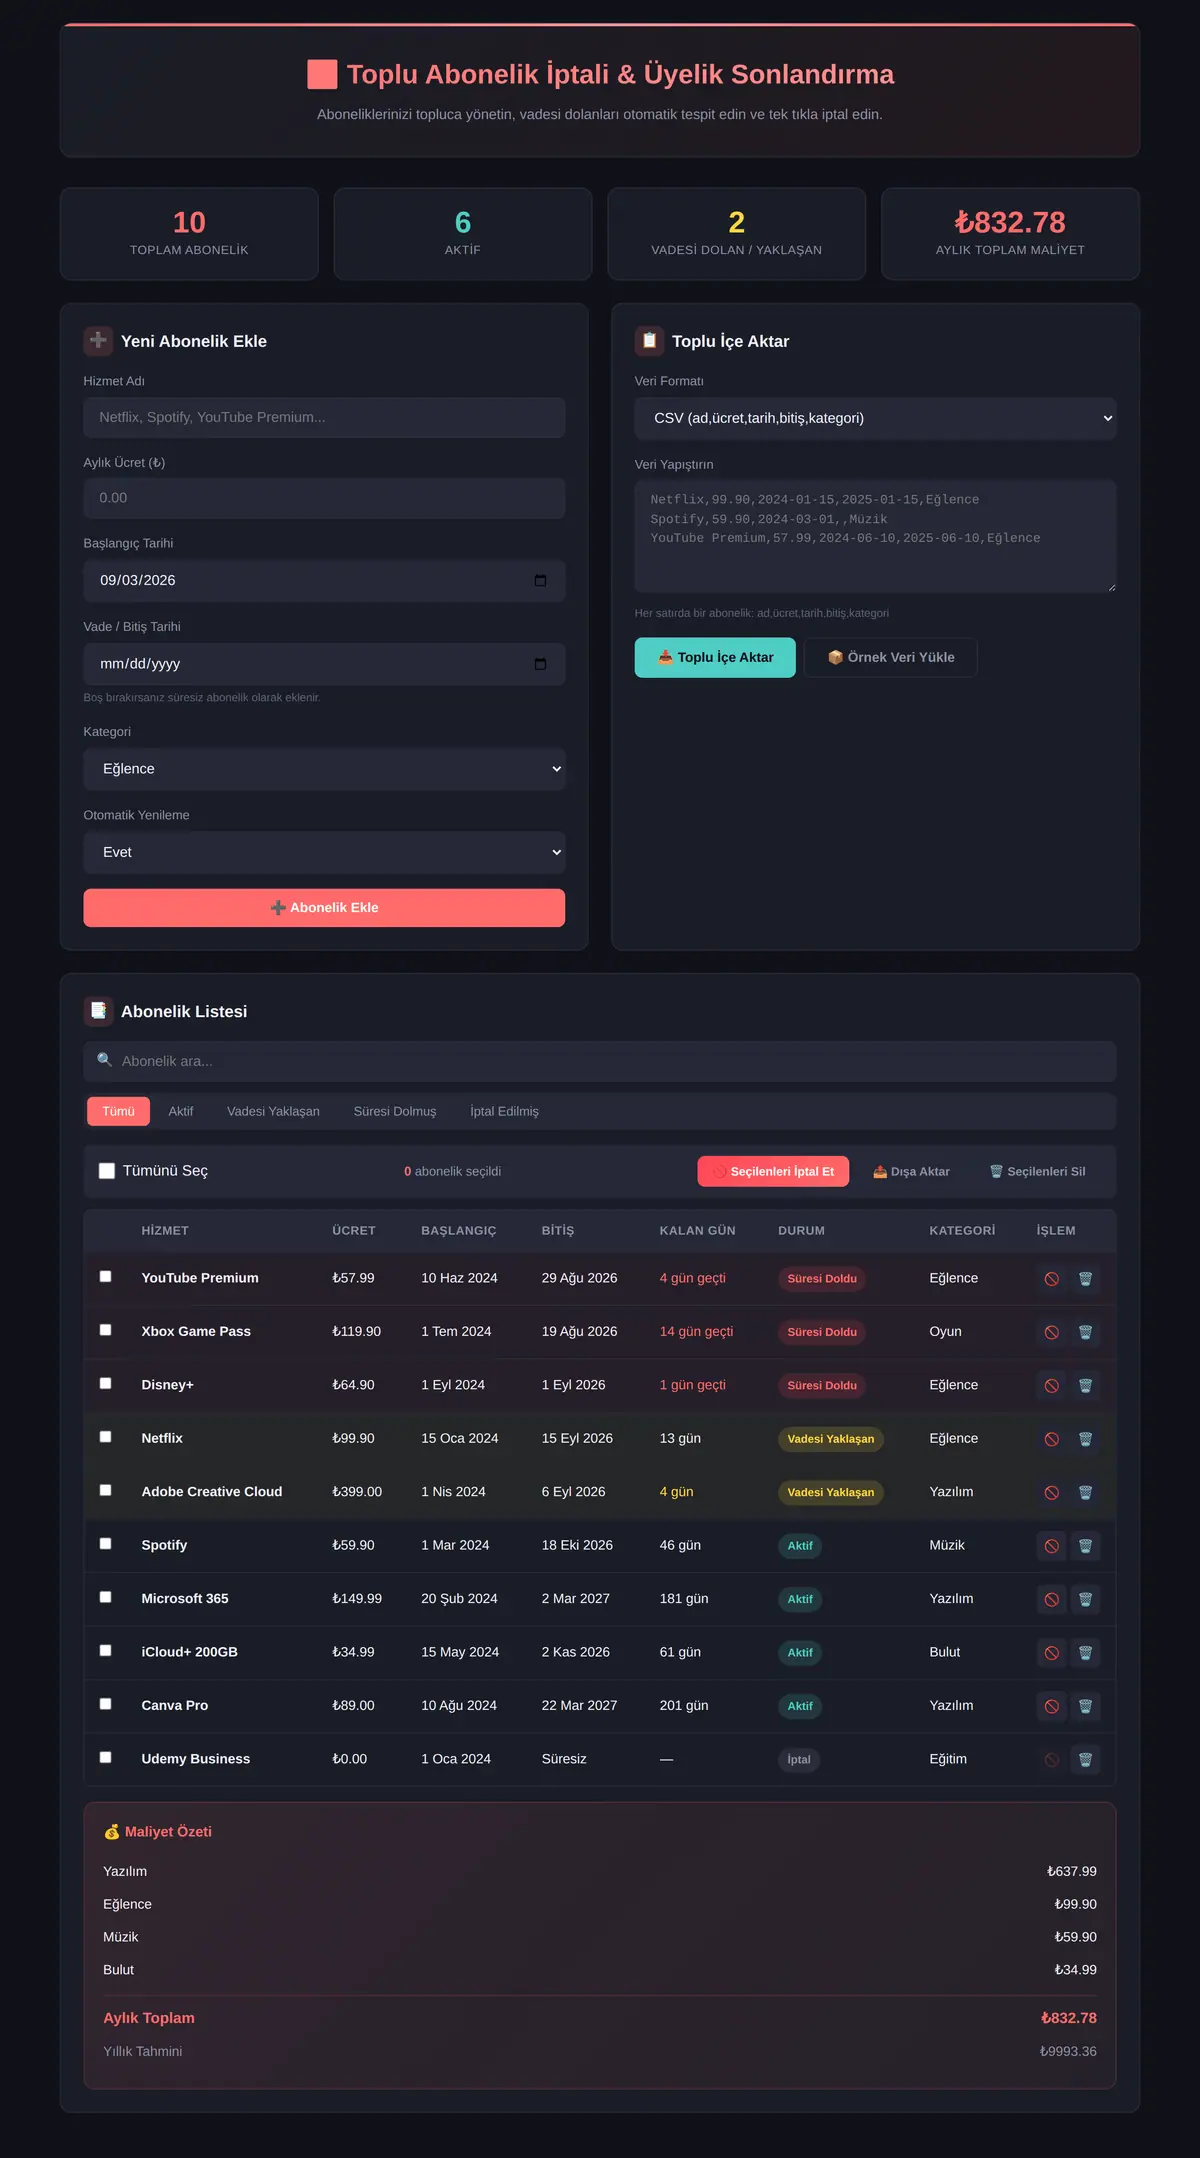Click Seçilenleri İptal Et button
The width and height of the screenshot is (1200, 2158).
pyautogui.click(x=773, y=1172)
